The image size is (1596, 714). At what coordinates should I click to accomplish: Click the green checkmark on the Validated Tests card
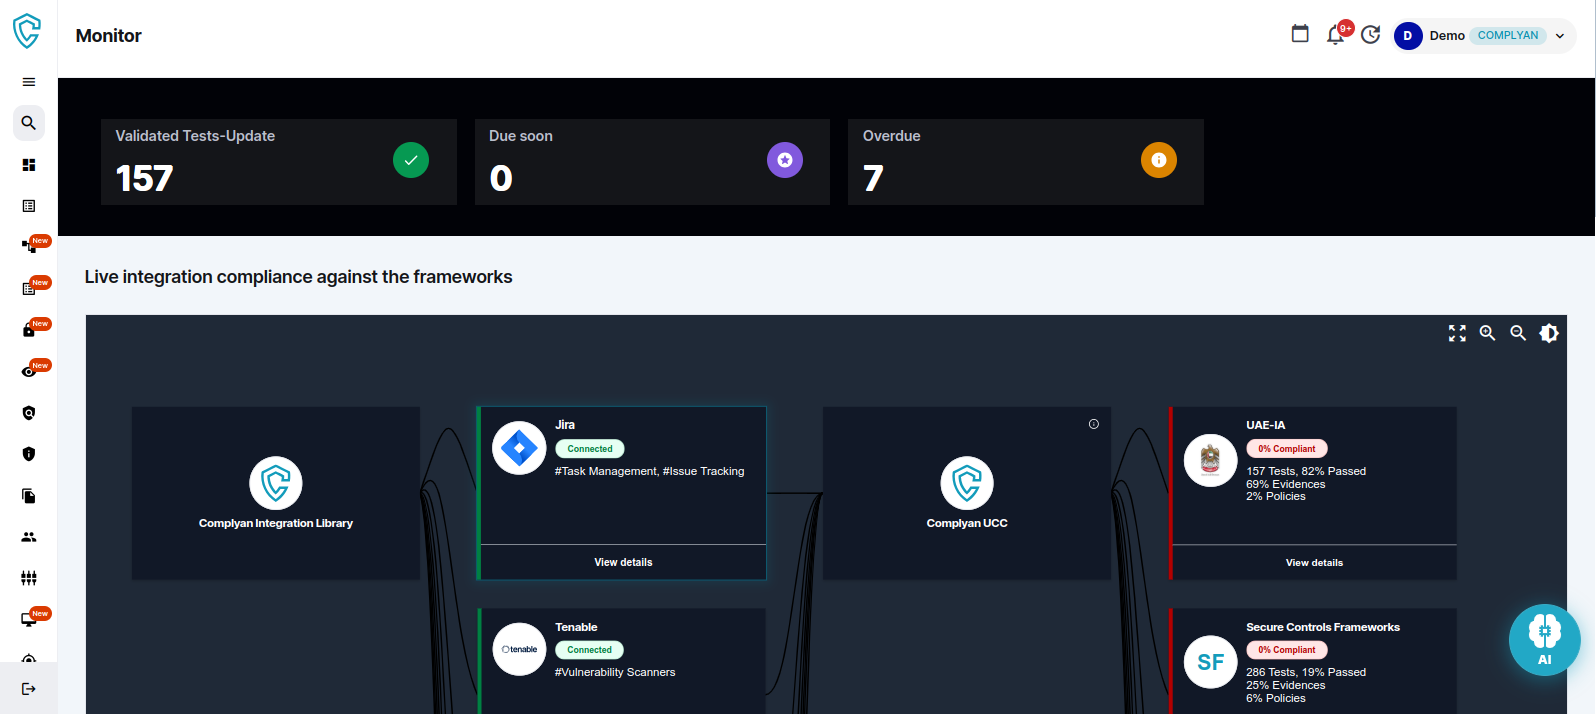411,160
